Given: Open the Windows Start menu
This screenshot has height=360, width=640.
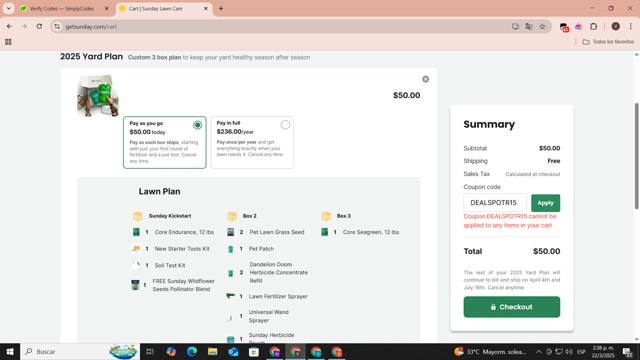Looking at the screenshot, I should coord(10,351).
